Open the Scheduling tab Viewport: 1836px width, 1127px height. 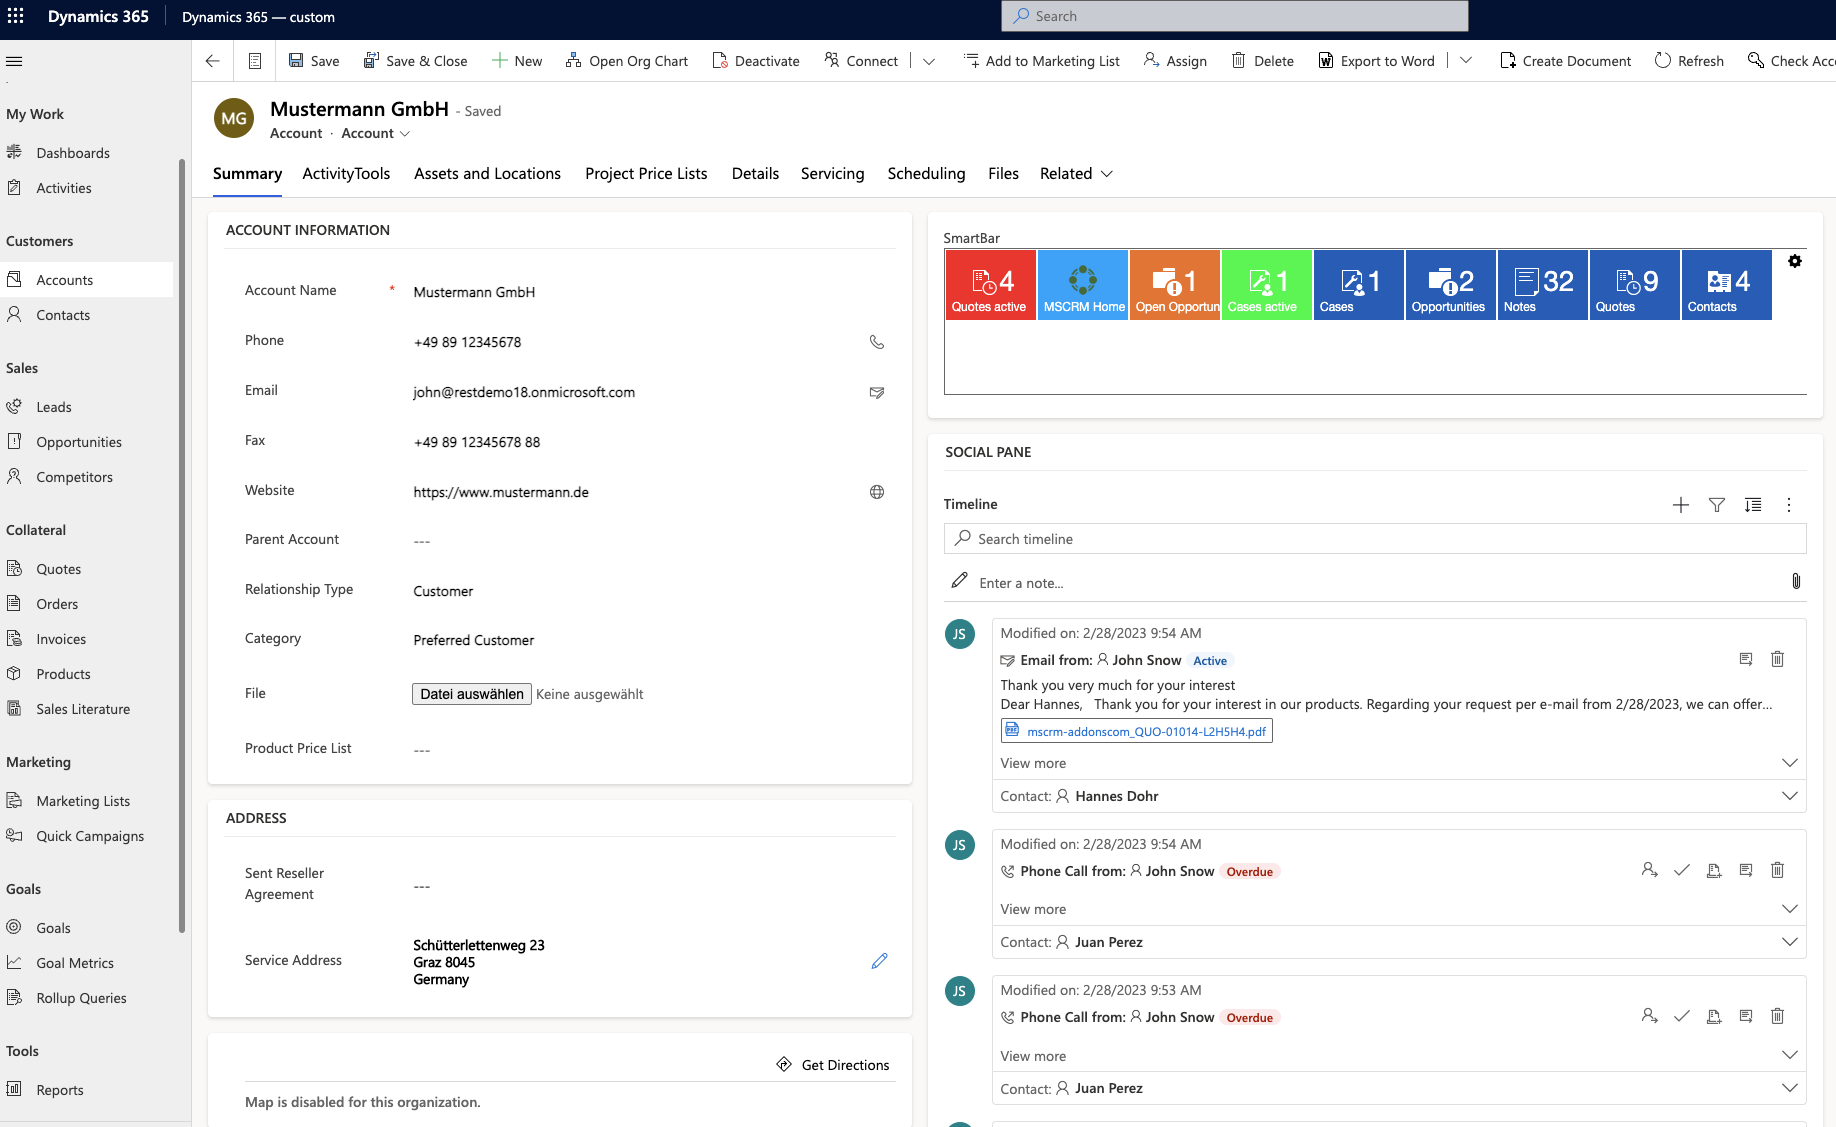click(x=926, y=174)
